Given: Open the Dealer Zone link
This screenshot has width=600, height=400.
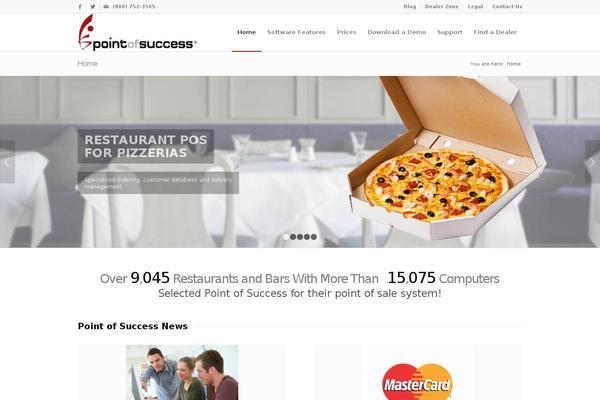Looking at the screenshot, I should [x=442, y=7].
